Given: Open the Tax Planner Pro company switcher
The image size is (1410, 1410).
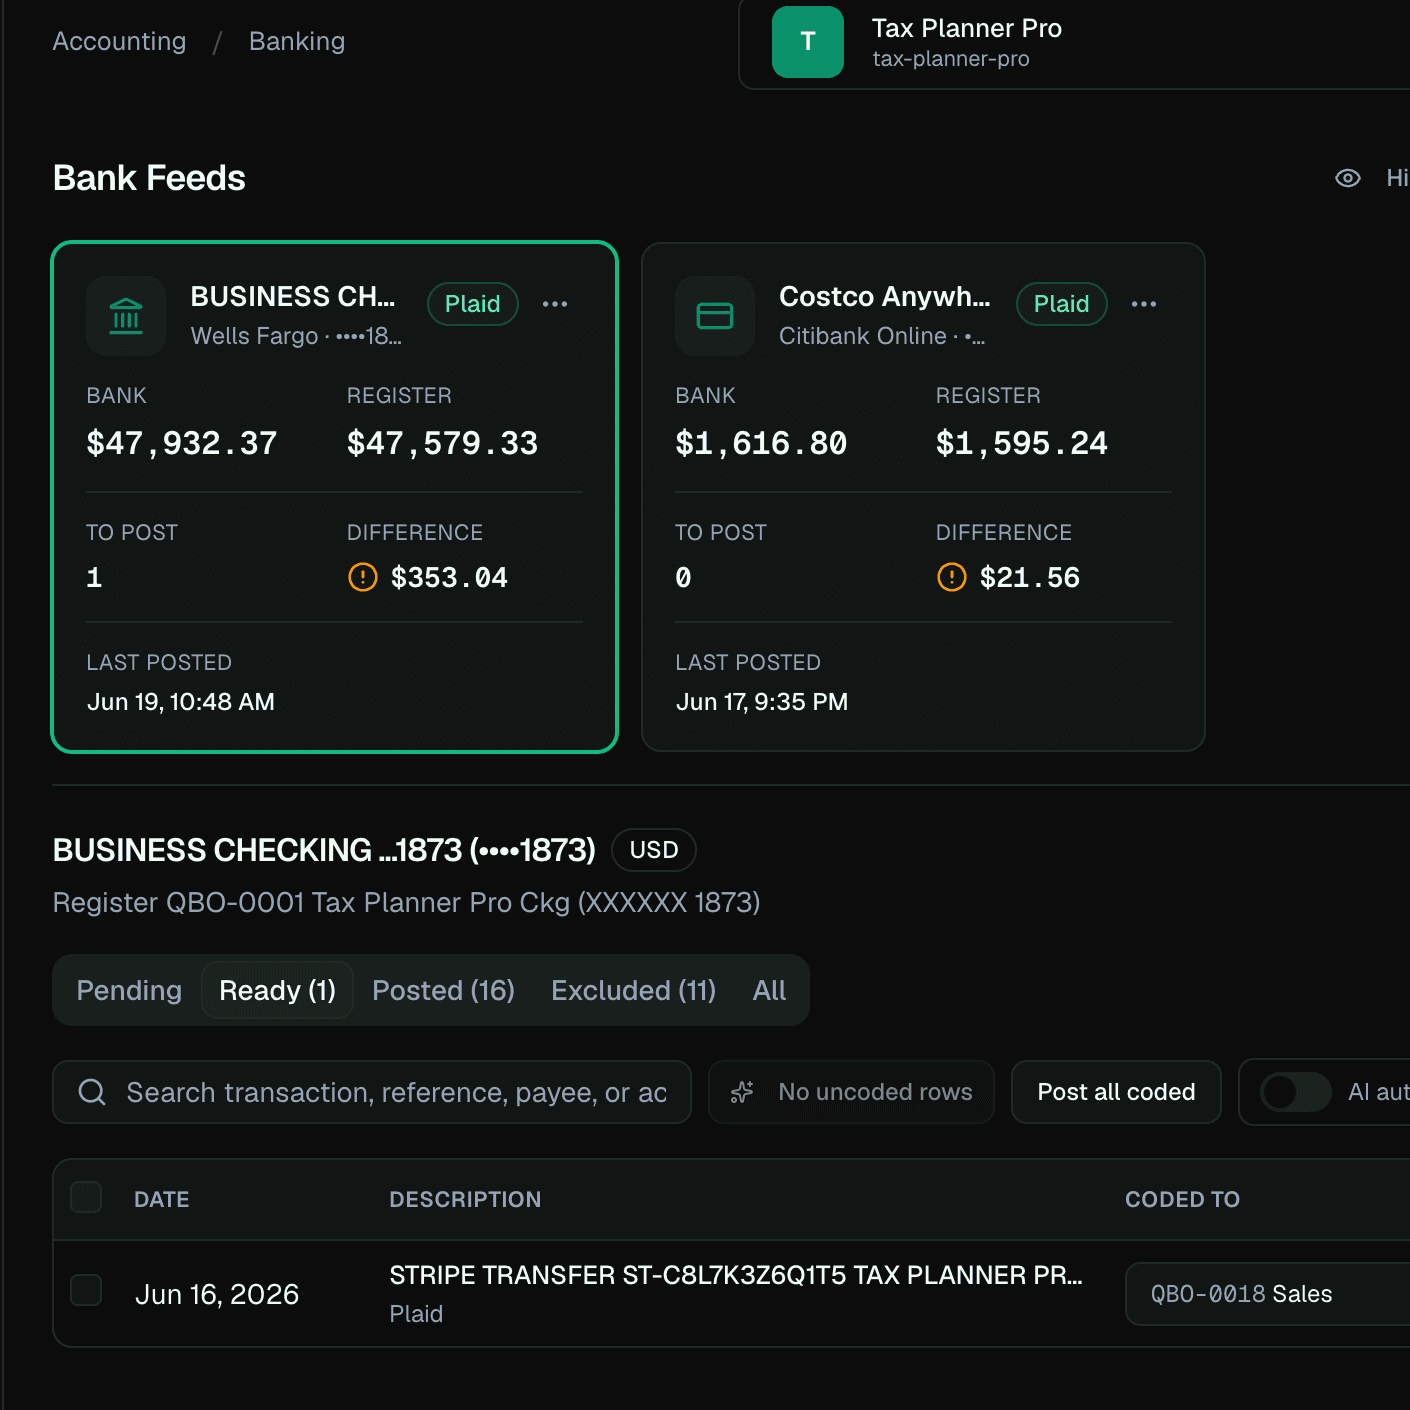Looking at the screenshot, I should (1074, 43).
